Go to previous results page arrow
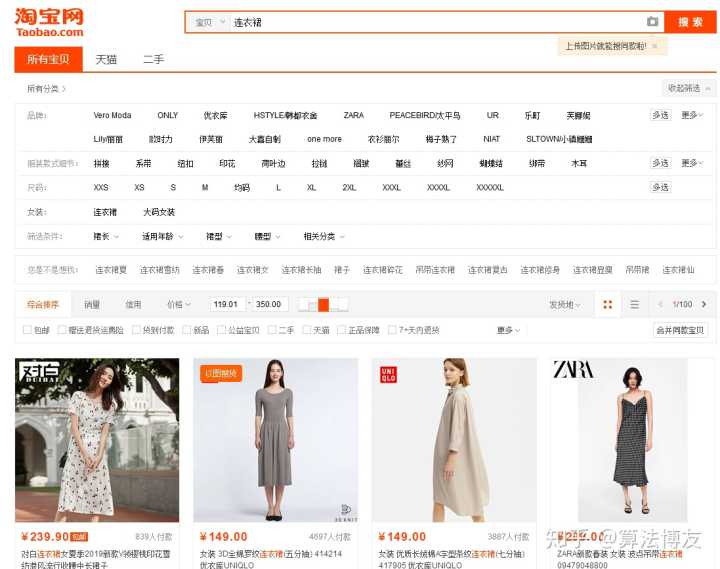This screenshot has height=569, width=720. click(x=660, y=304)
